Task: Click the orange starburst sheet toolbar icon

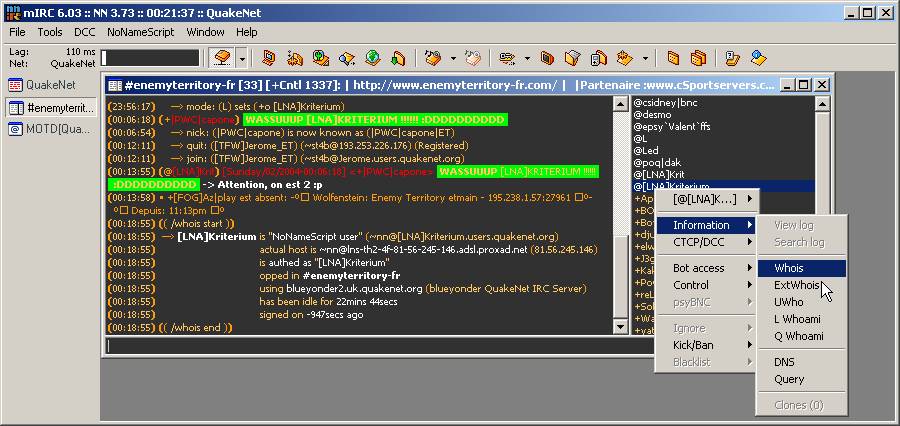Action: 624,58
